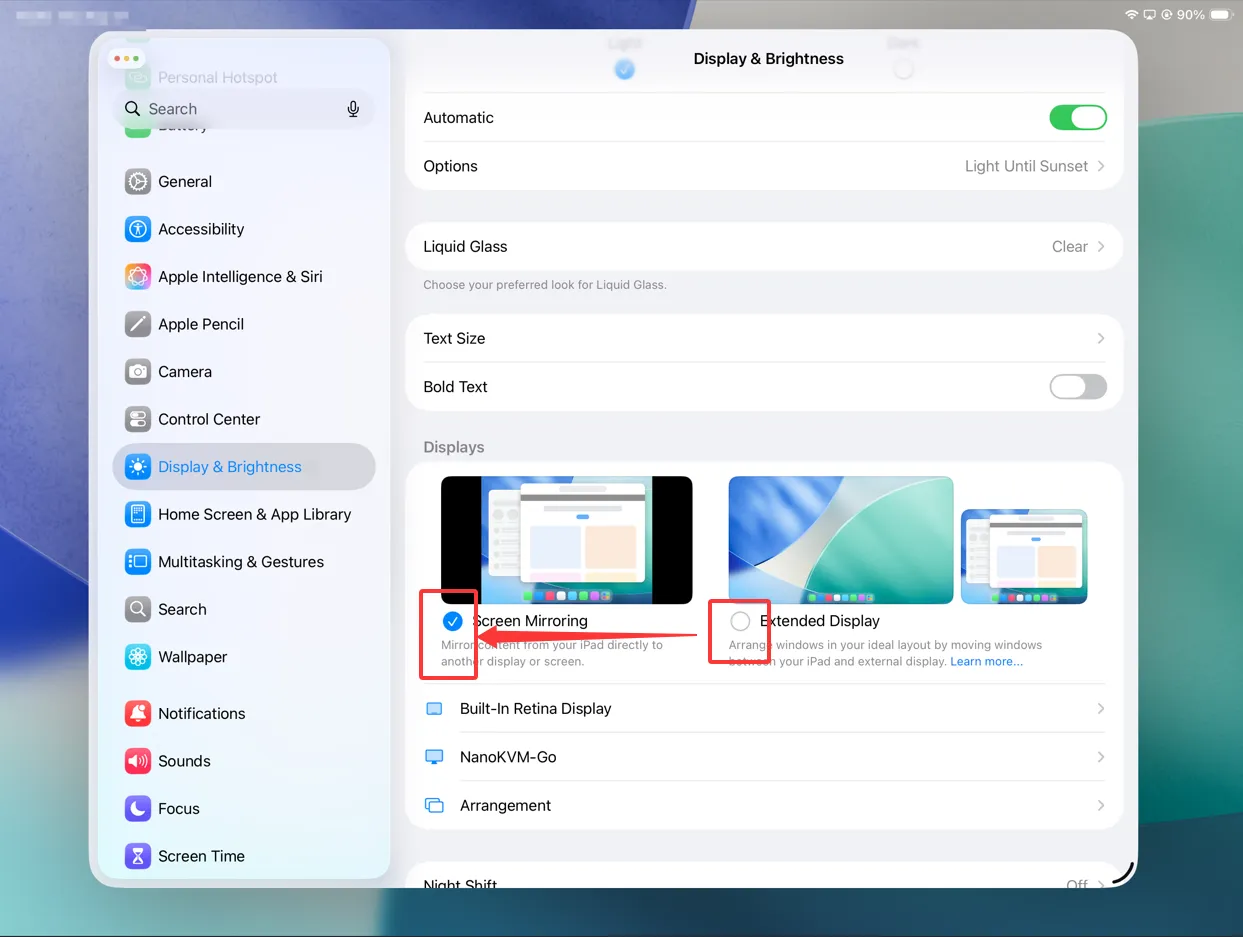The height and width of the screenshot is (937, 1243).
Task: Open the Arrangement row label
Action: click(x=505, y=805)
